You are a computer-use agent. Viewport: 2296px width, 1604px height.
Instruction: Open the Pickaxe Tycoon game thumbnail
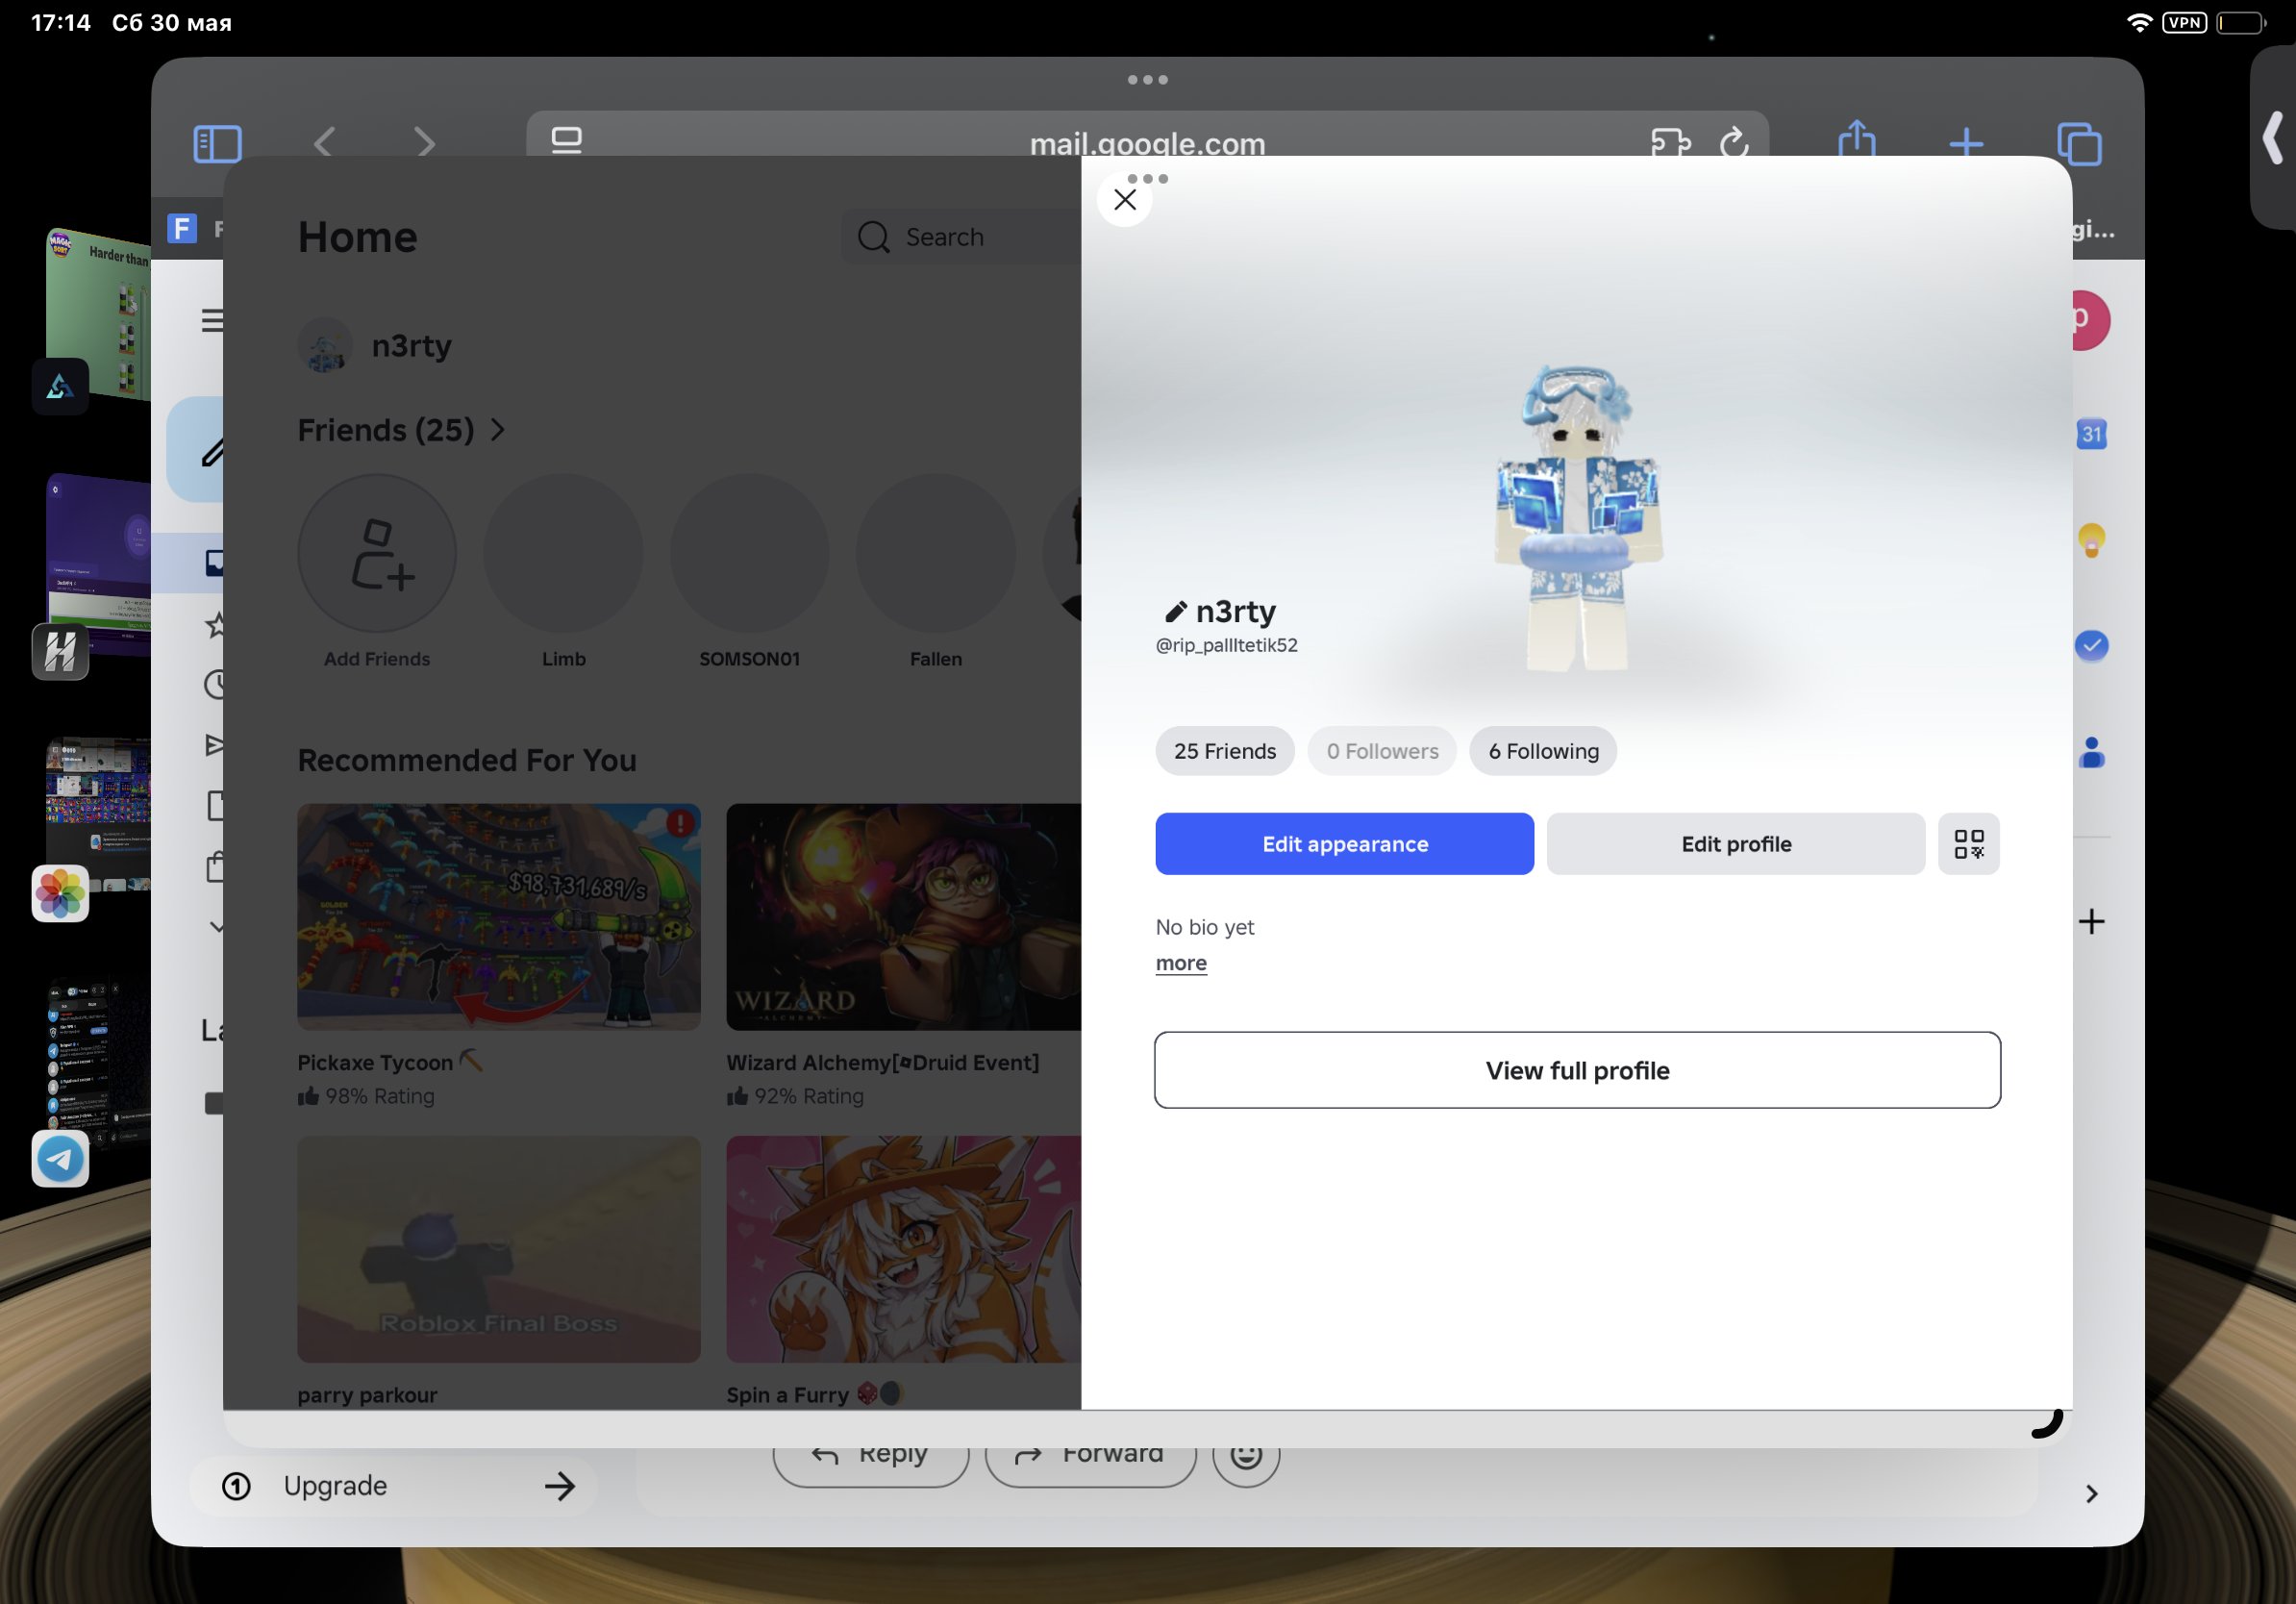(x=499, y=917)
